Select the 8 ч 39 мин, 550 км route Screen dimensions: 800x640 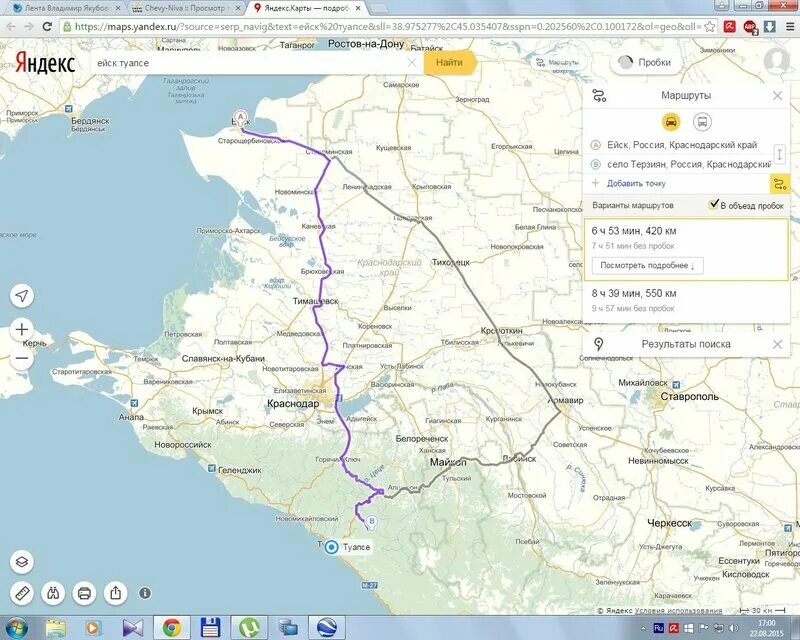(686, 301)
